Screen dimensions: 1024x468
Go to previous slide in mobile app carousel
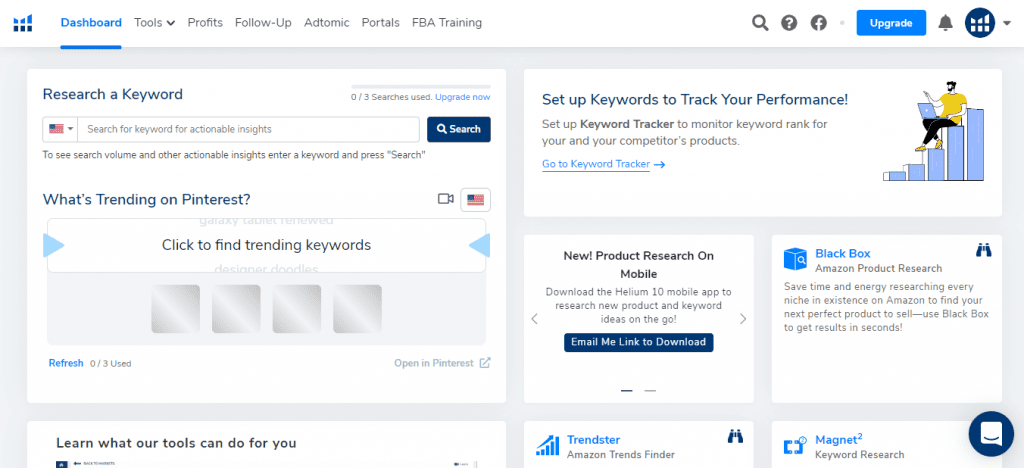point(534,319)
